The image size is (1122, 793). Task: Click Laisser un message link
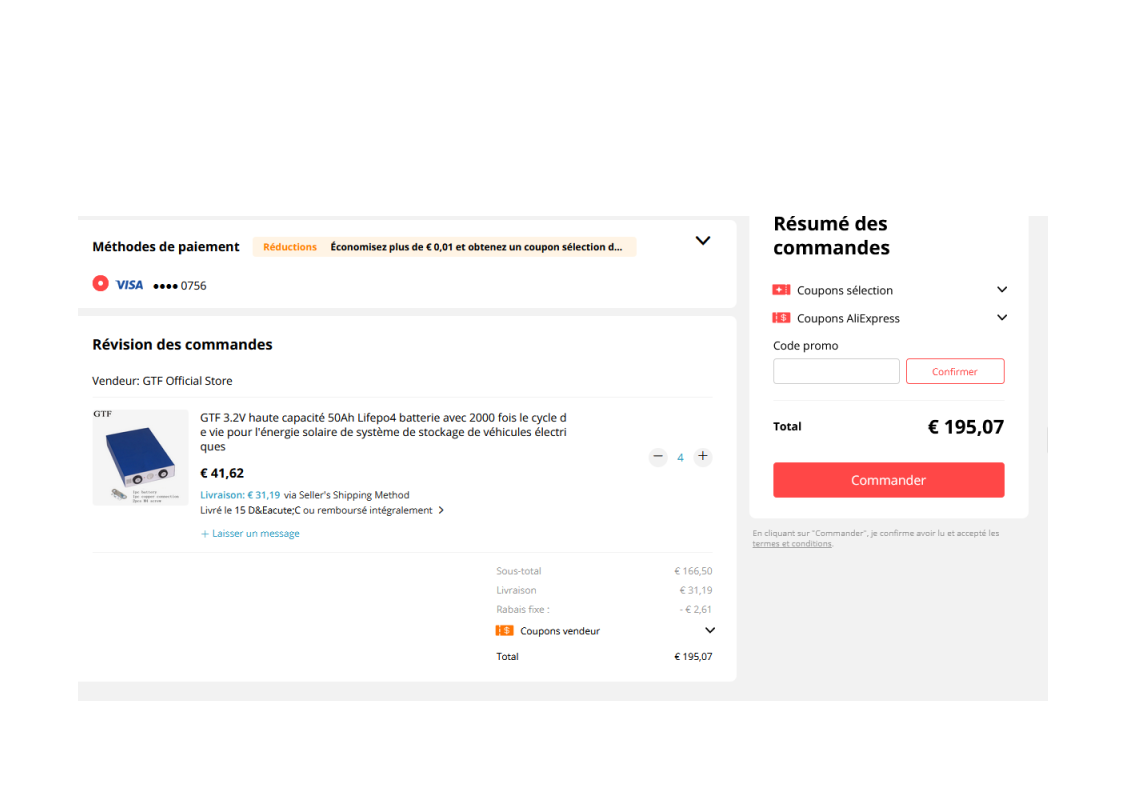coord(251,534)
